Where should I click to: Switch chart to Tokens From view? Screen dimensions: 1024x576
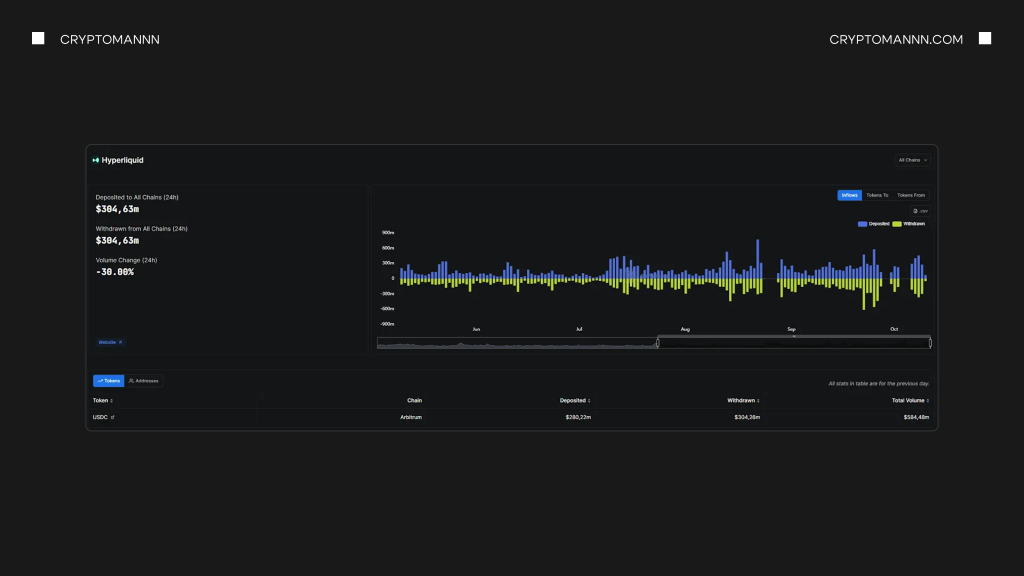point(910,195)
